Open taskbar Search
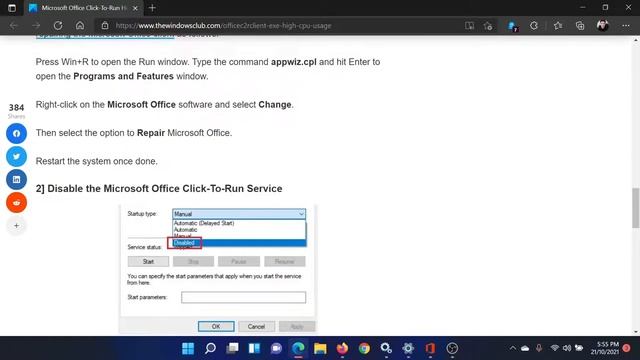 pos(210,348)
